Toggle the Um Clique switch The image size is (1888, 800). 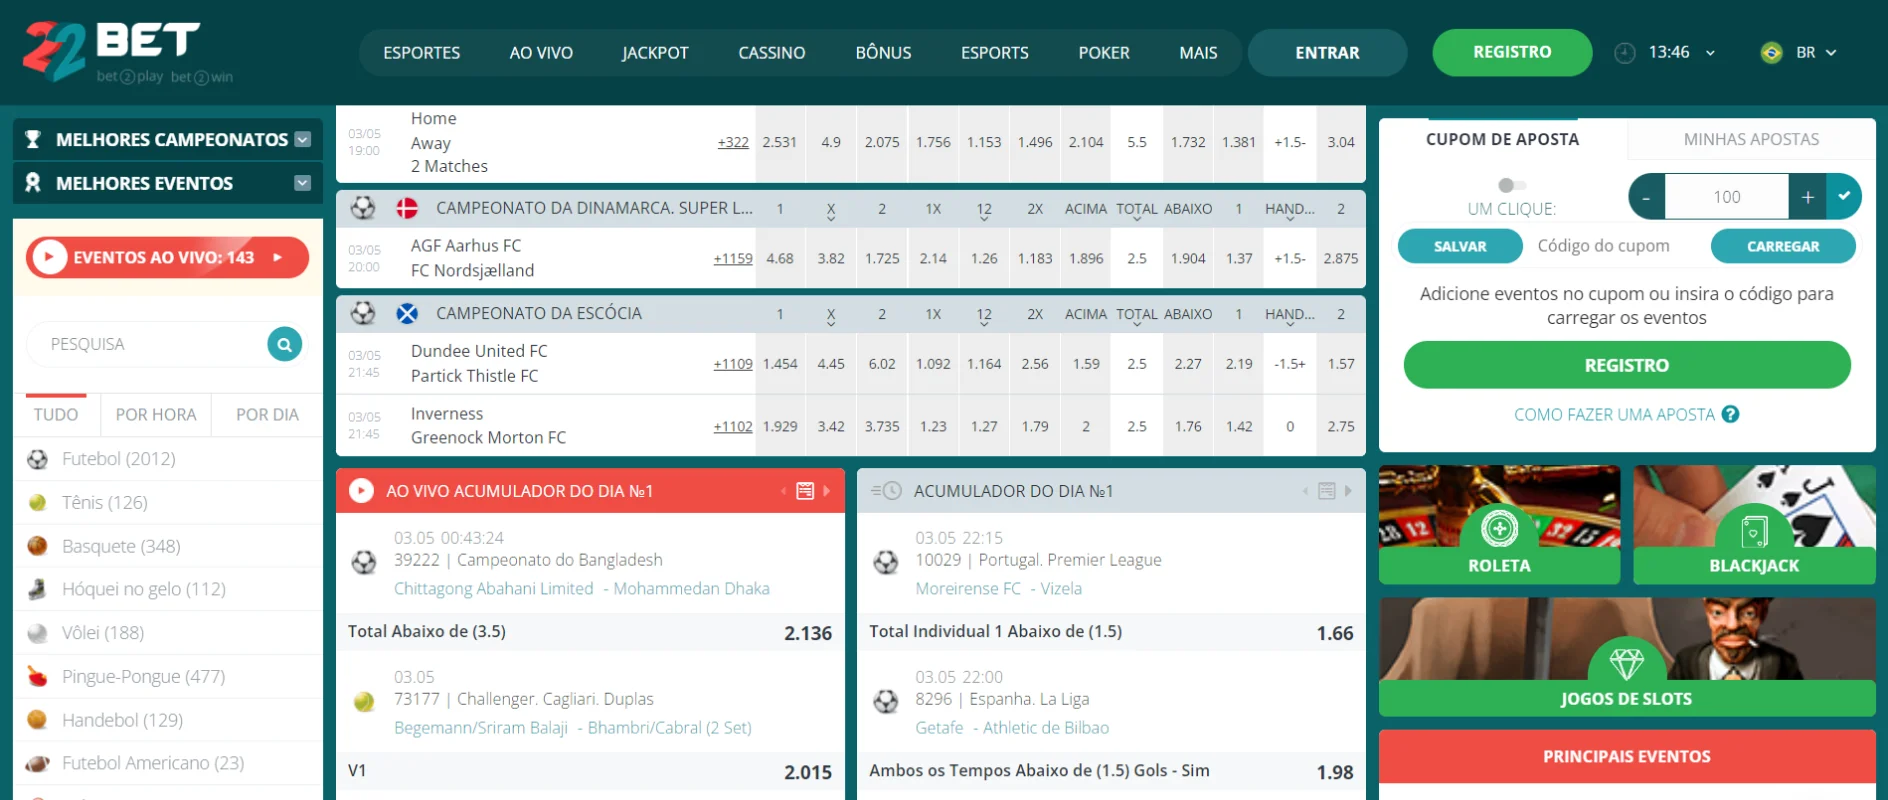point(1512,185)
